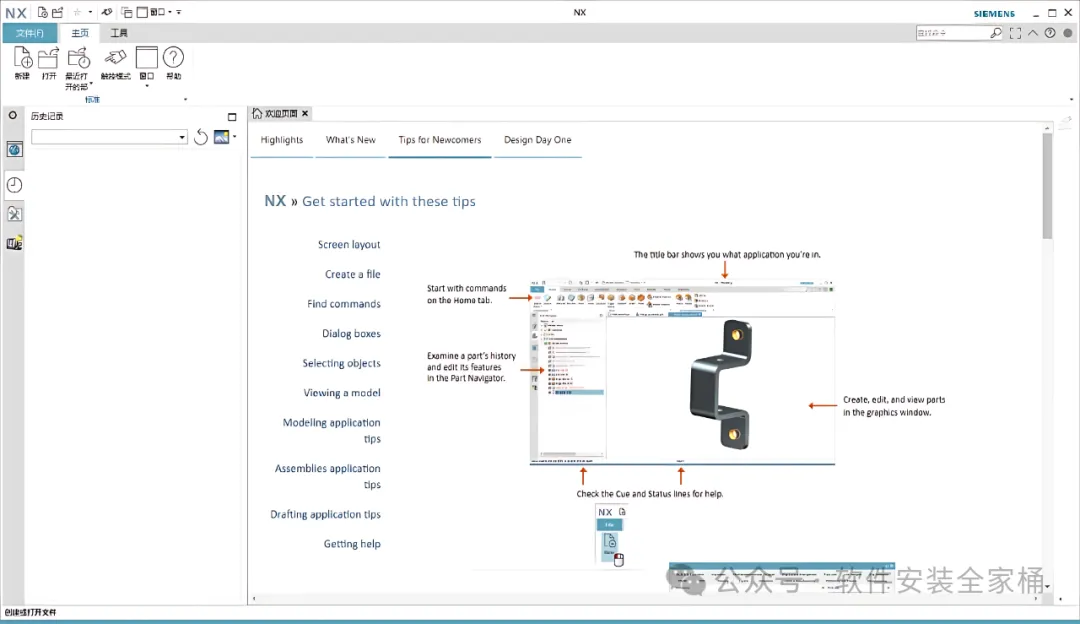Select the History clock resource bar tab
The height and width of the screenshot is (624, 1080).
[14, 185]
